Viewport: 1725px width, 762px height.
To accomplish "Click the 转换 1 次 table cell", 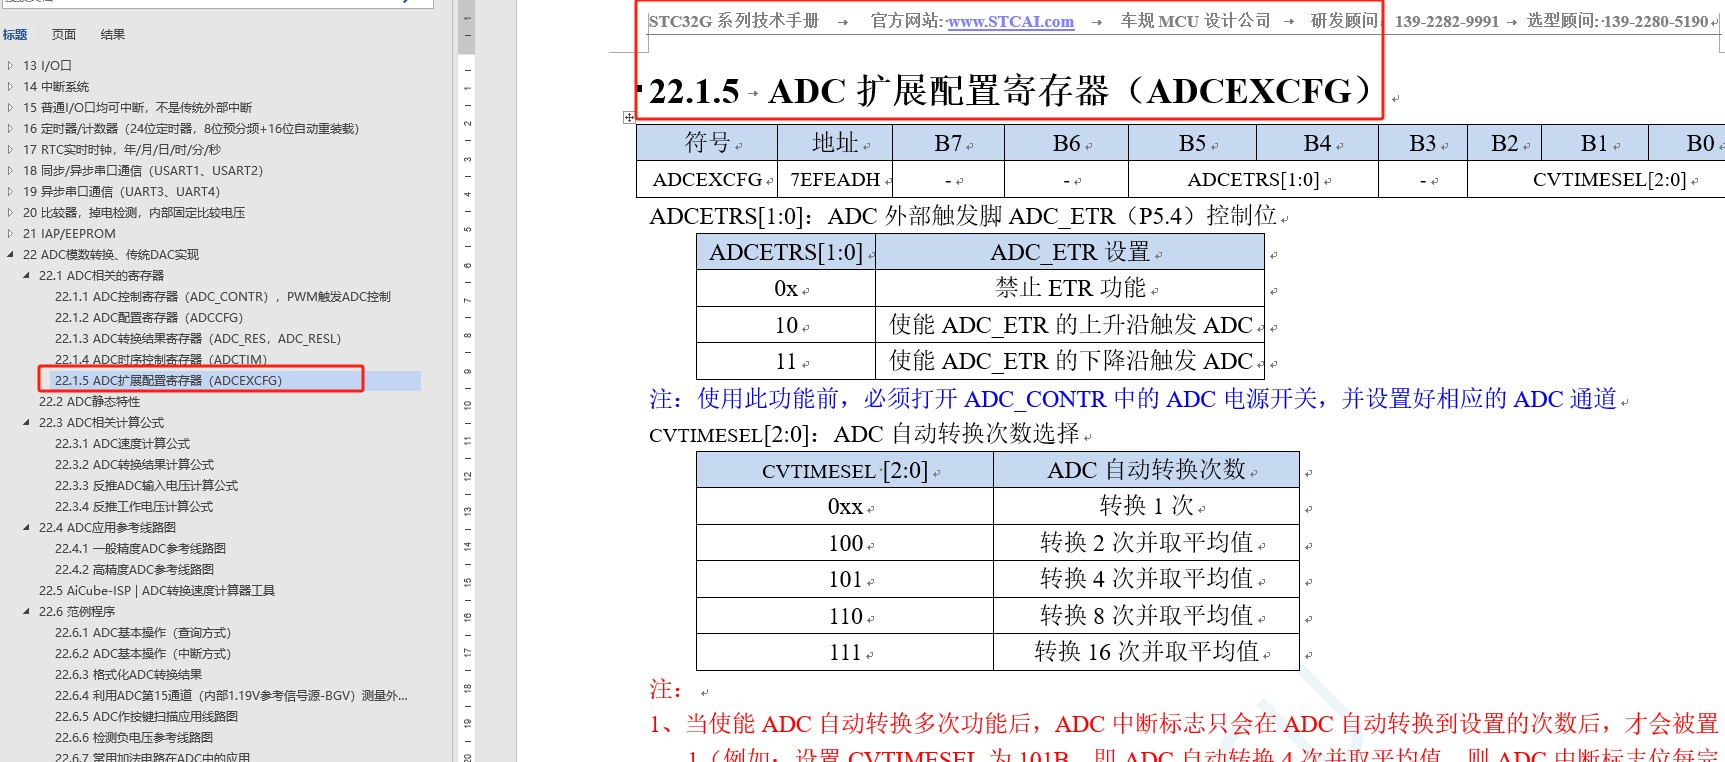I will click(x=1146, y=506).
